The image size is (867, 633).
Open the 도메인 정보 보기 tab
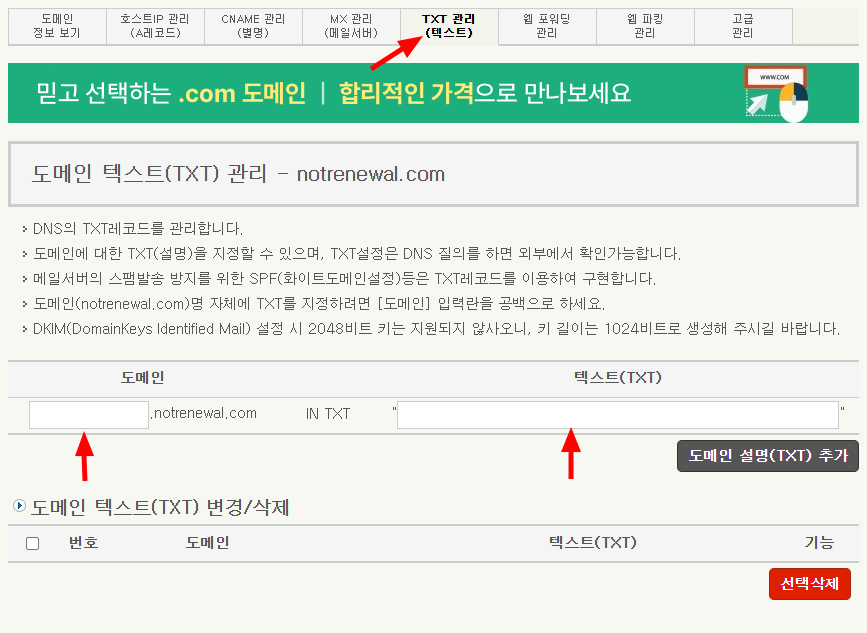click(x=57, y=26)
